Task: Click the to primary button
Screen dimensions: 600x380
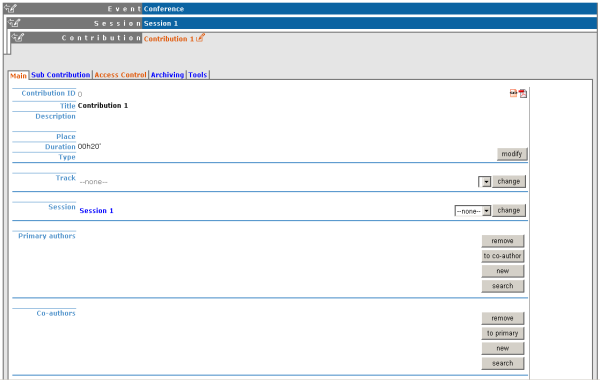Action: 502,333
